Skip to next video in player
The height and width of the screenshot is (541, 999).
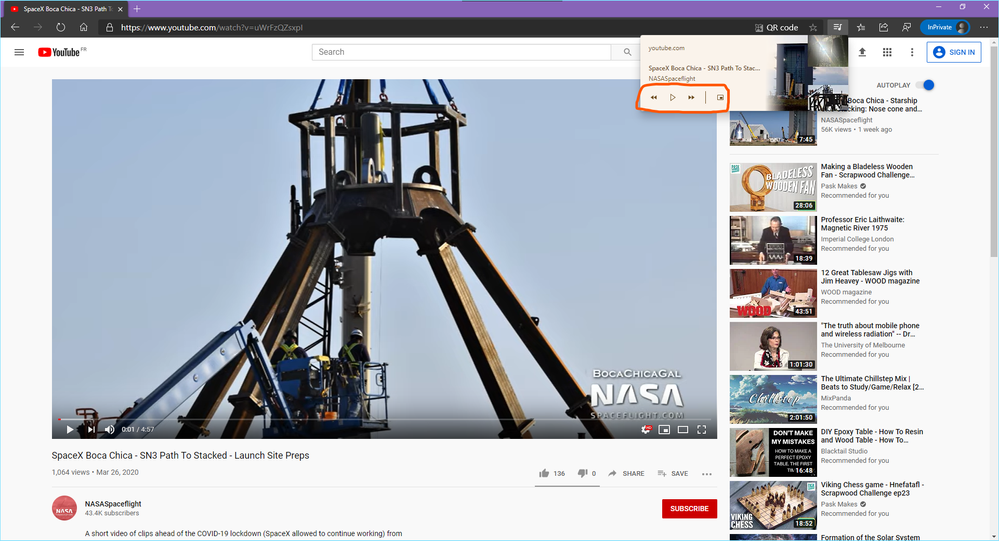click(90, 429)
